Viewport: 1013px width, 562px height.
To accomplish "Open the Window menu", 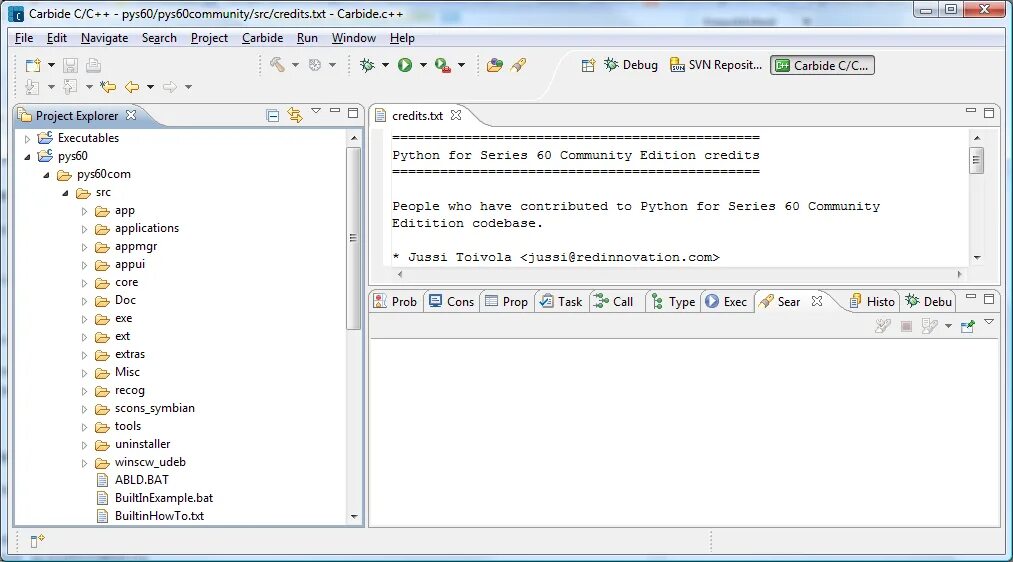I will click(353, 38).
